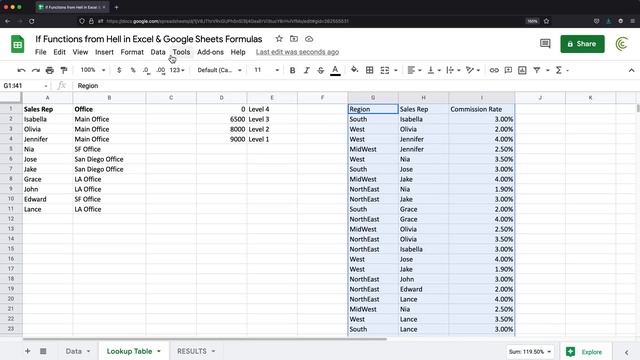
Task: Decrease decimal places
Action: click(146, 70)
